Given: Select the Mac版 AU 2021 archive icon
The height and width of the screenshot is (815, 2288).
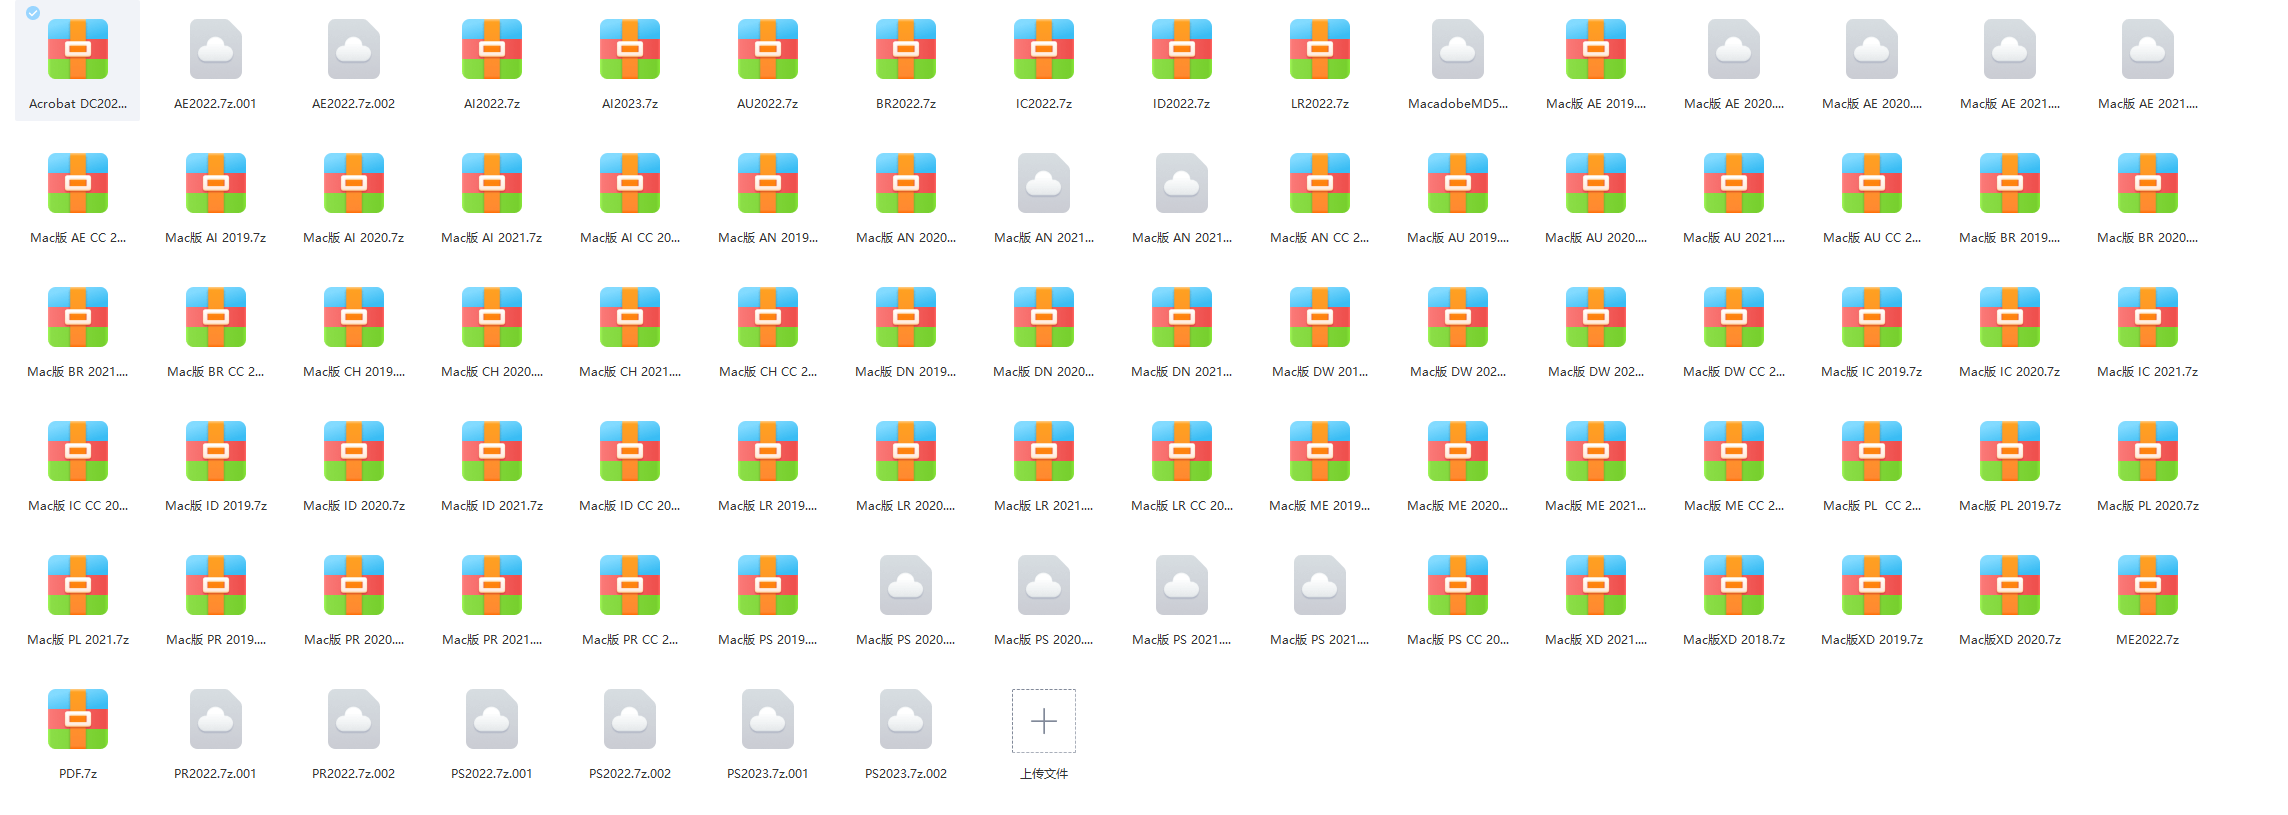Looking at the screenshot, I should pos(1734,183).
